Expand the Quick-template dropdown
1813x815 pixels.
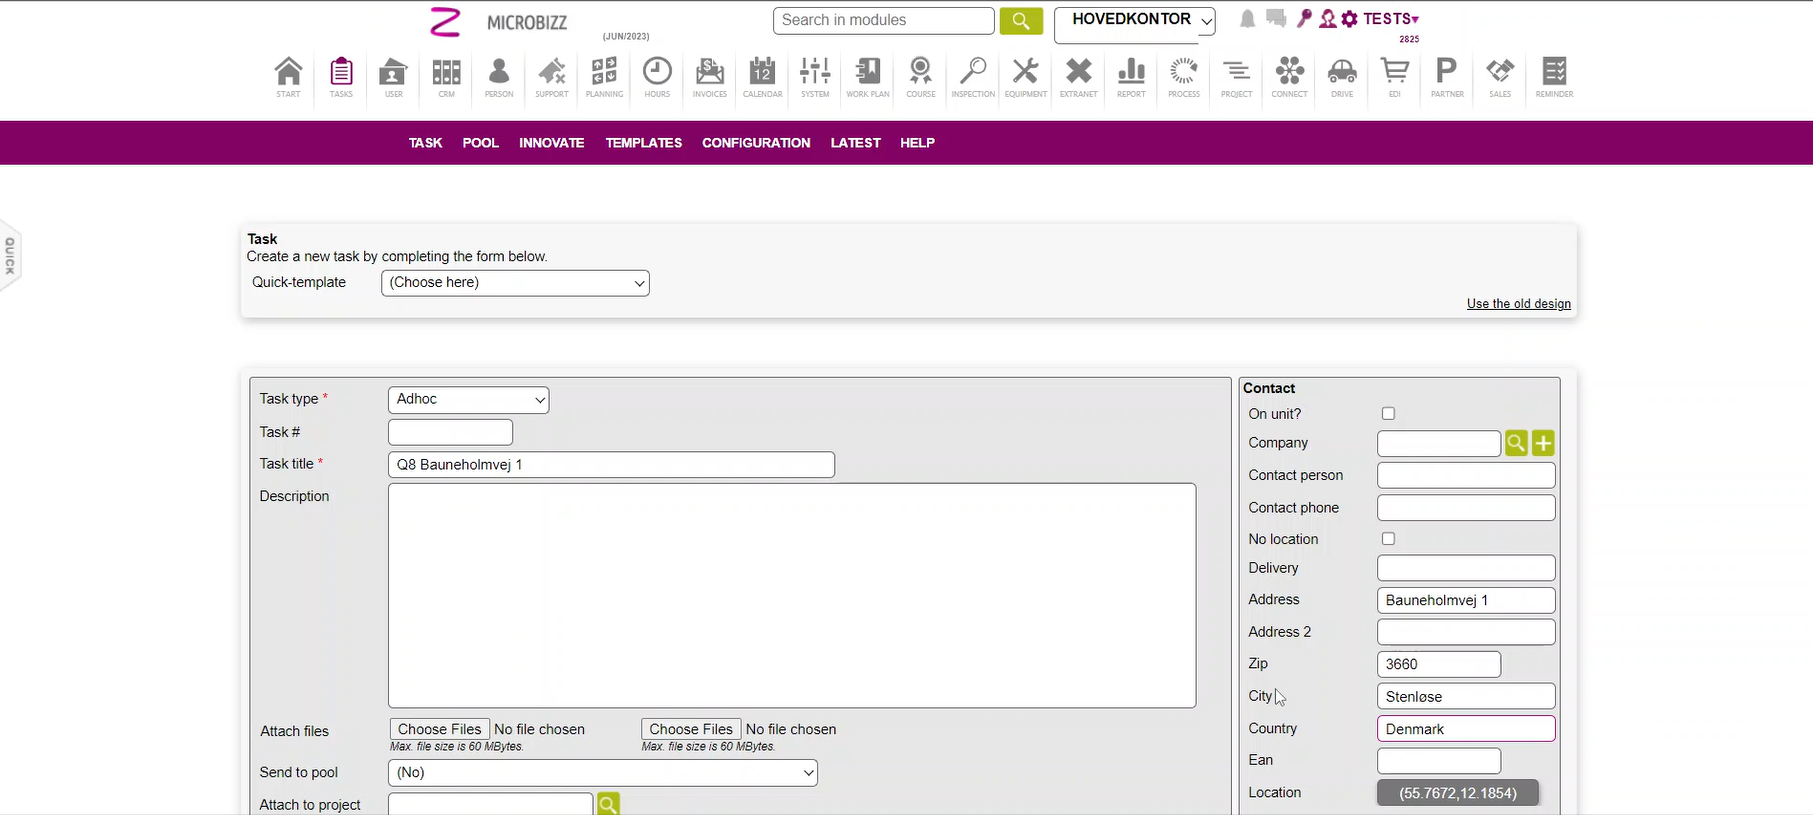pyautogui.click(x=515, y=283)
